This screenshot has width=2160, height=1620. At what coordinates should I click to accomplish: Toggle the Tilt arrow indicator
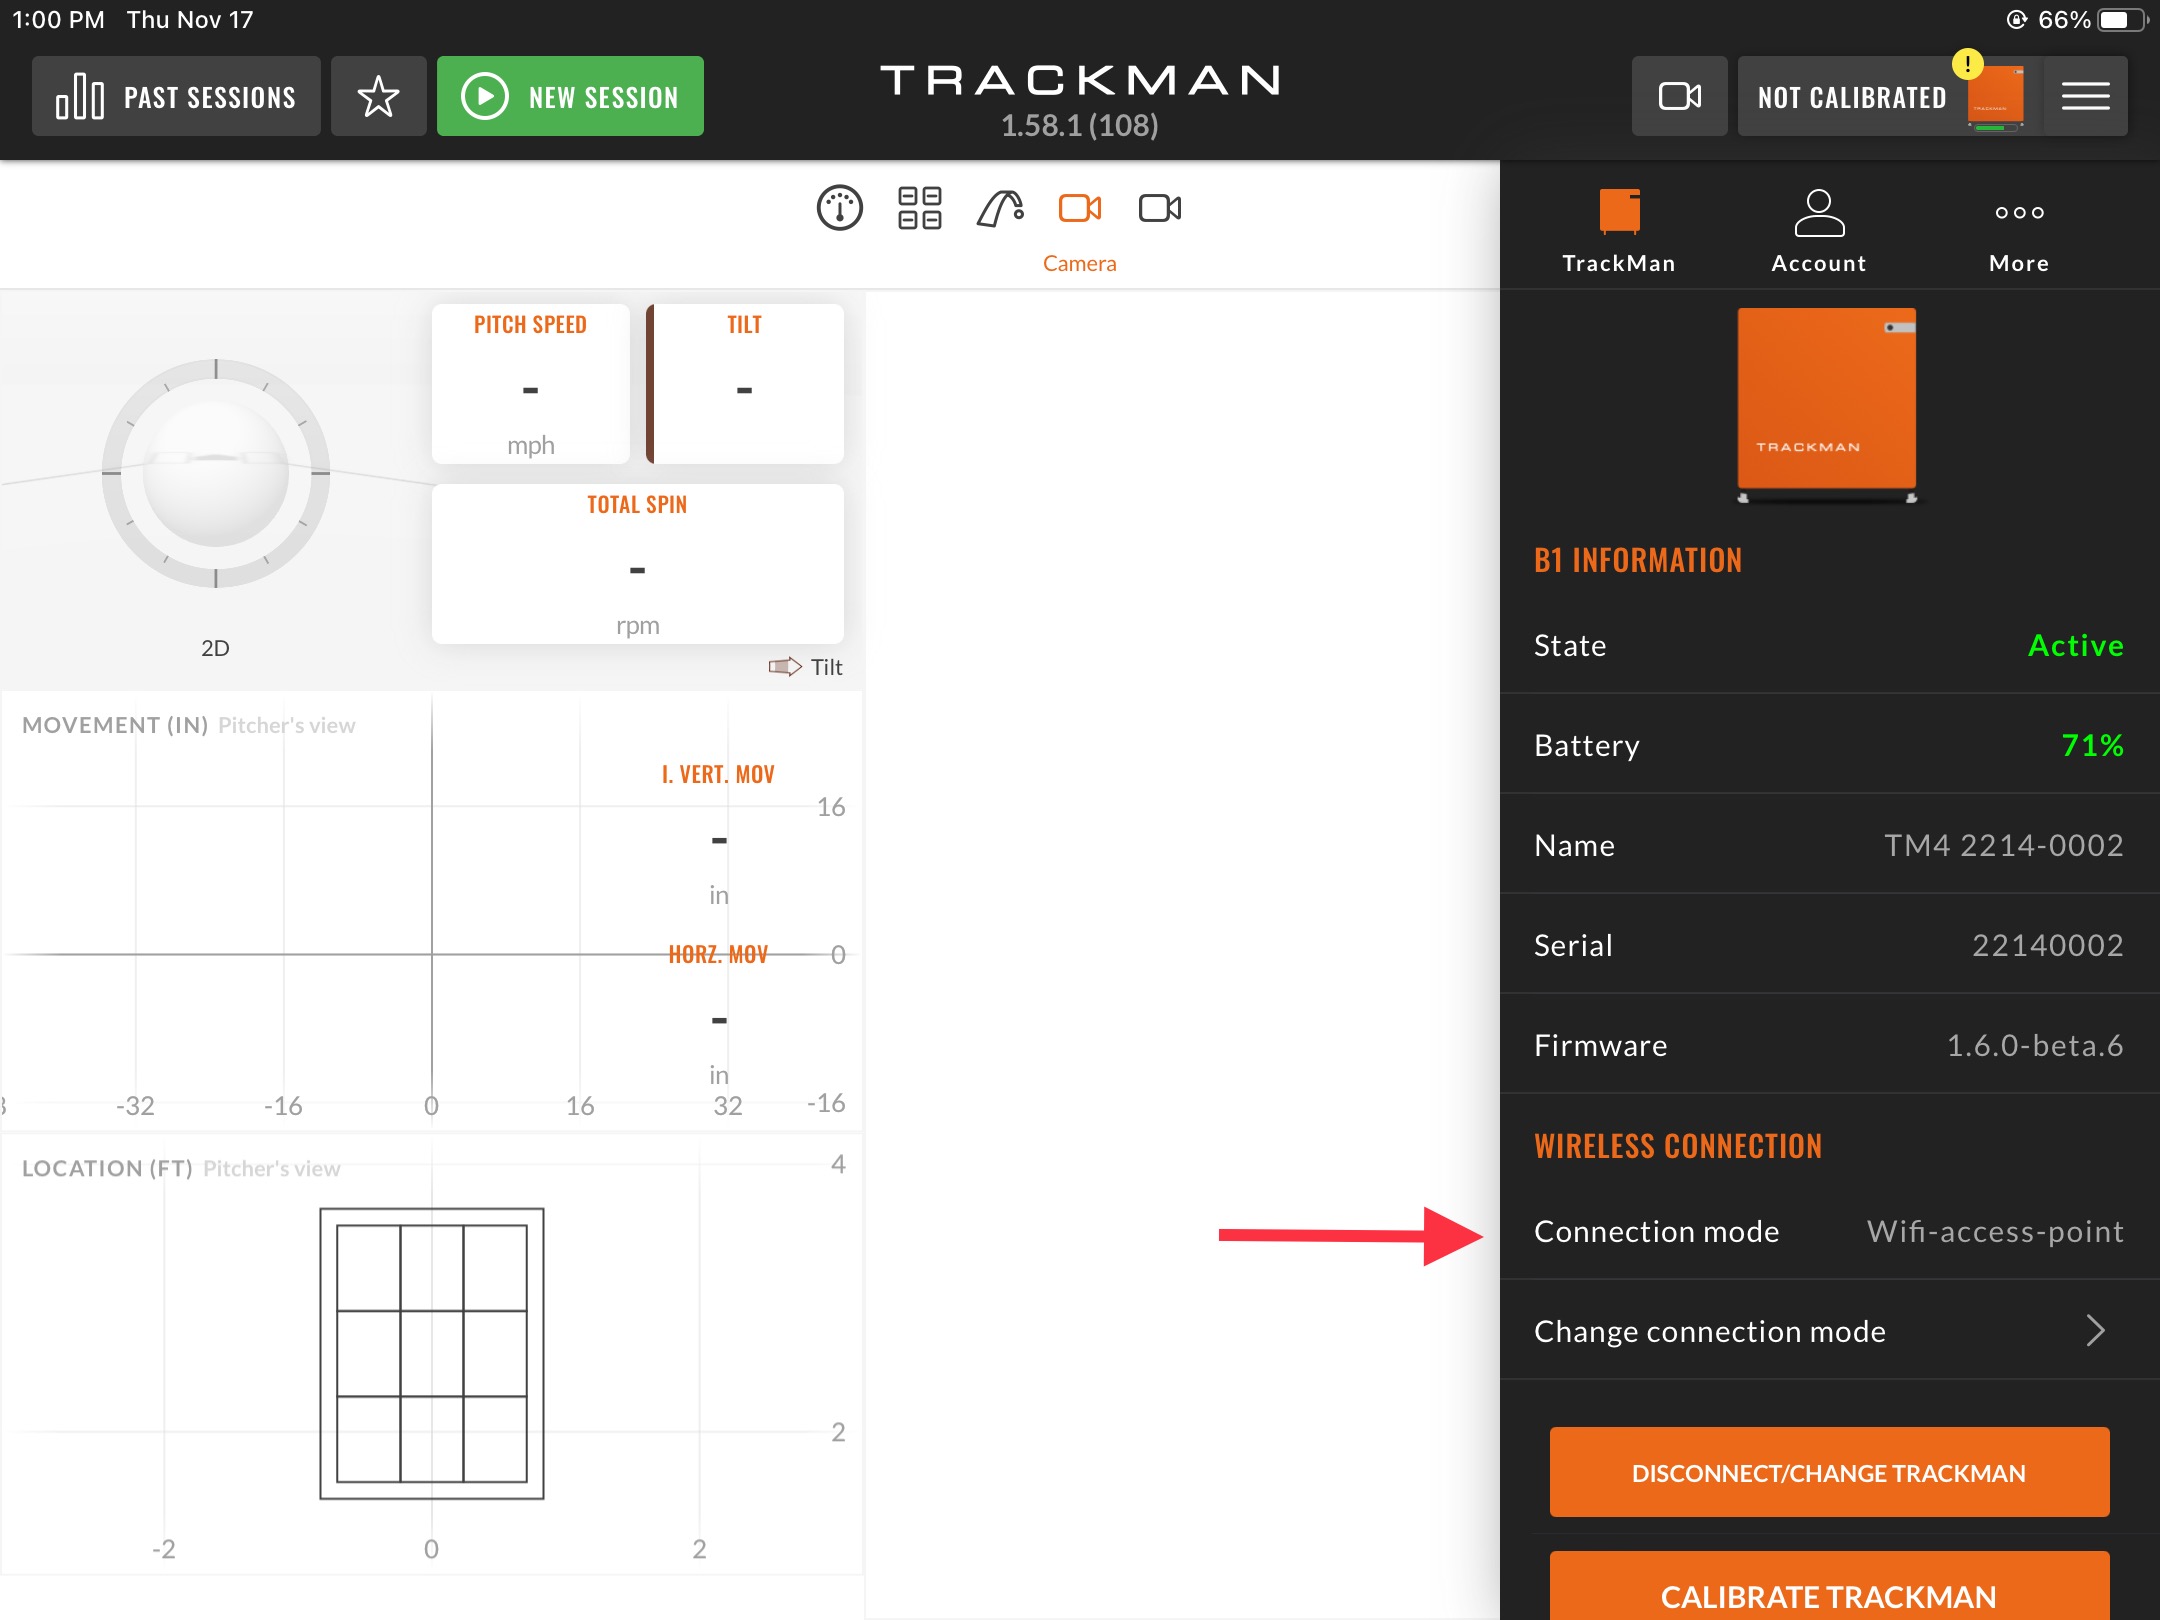pos(806,667)
